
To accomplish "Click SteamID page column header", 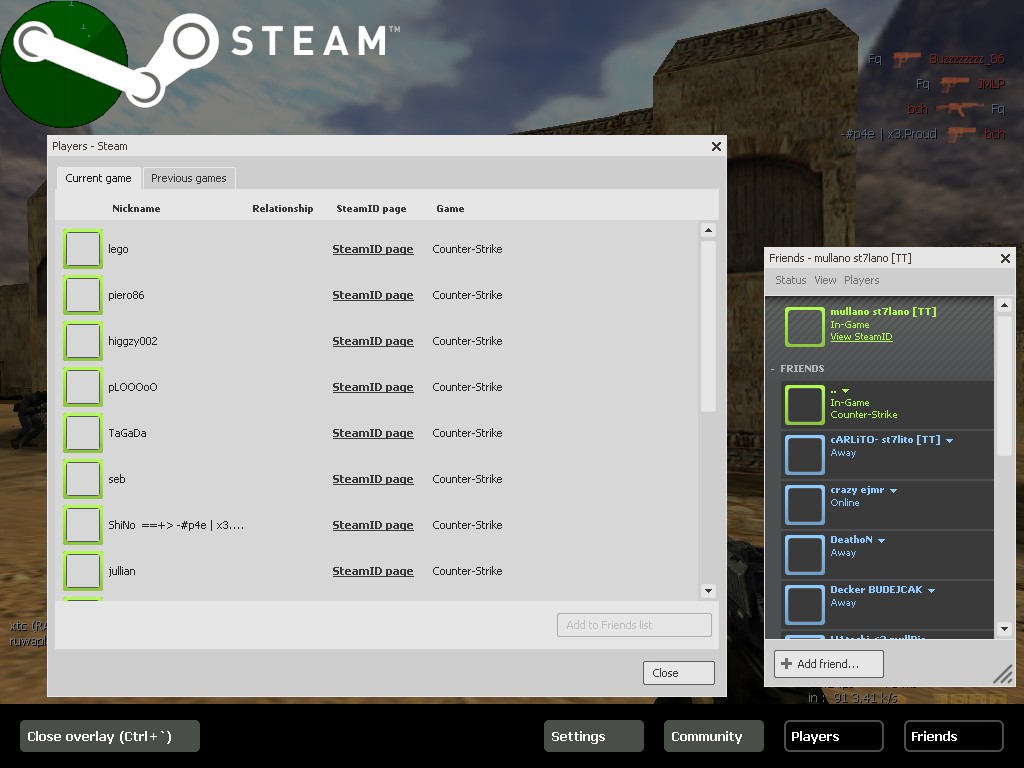I will 371,208.
